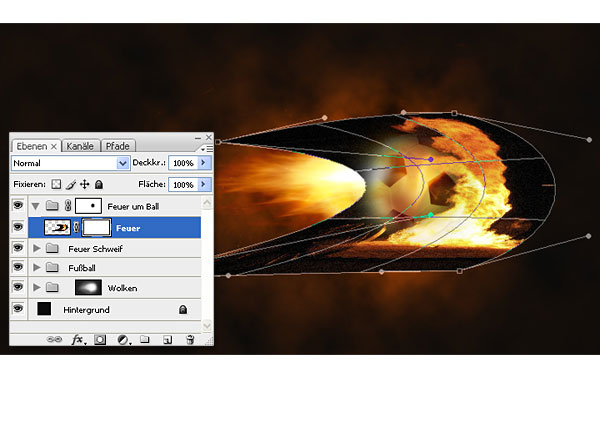
Task: Click the Hintergrund layer lock icon
Action: point(183,309)
